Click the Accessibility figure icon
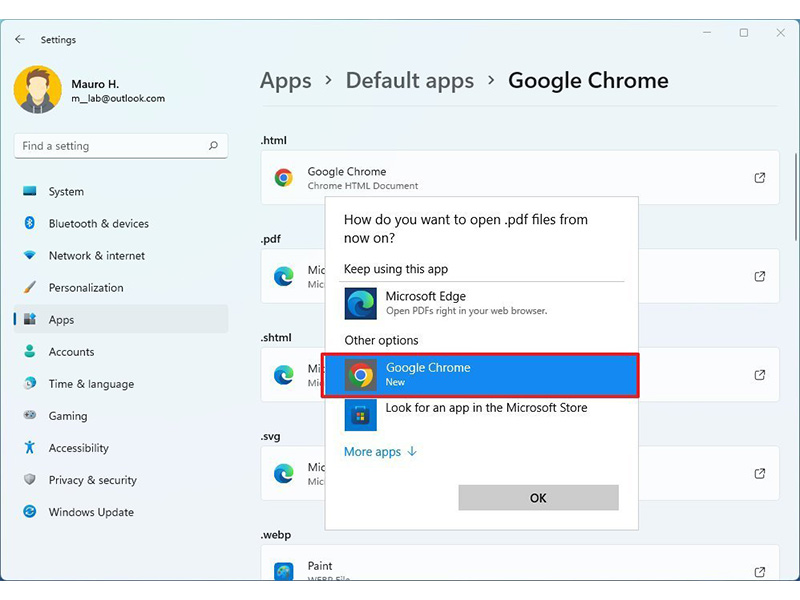800x600 pixels. [30, 447]
